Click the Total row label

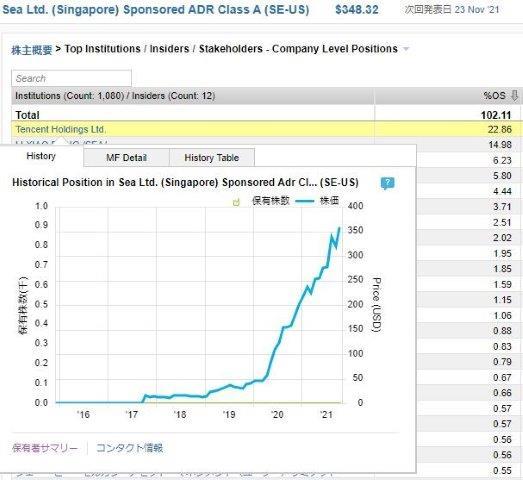pos(27,115)
